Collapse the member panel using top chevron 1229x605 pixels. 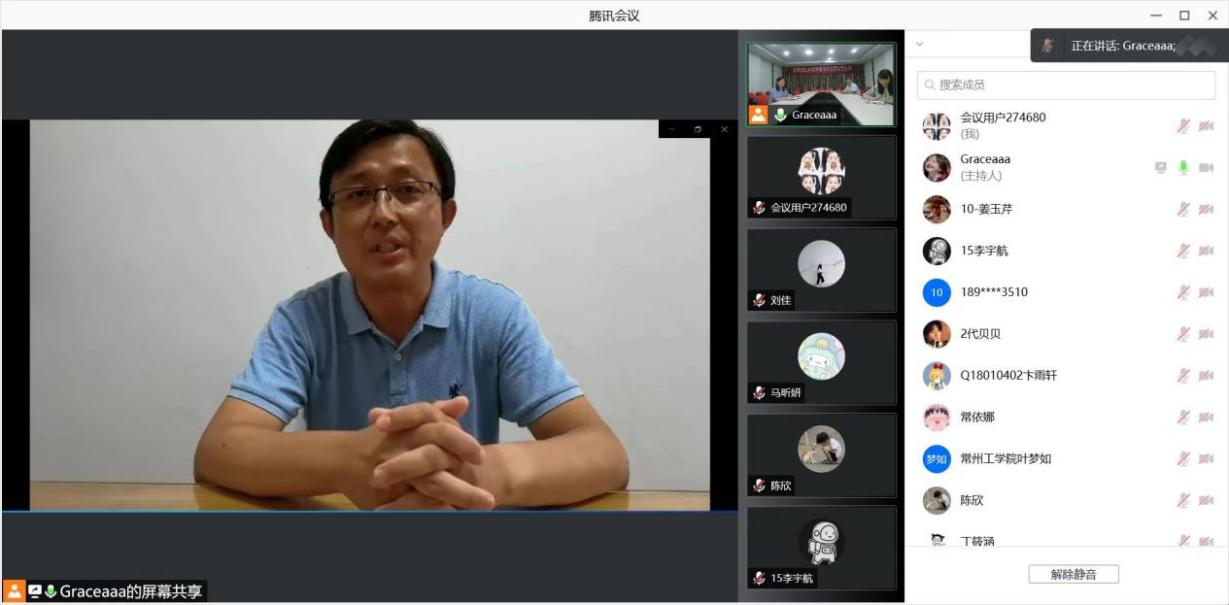(920, 44)
